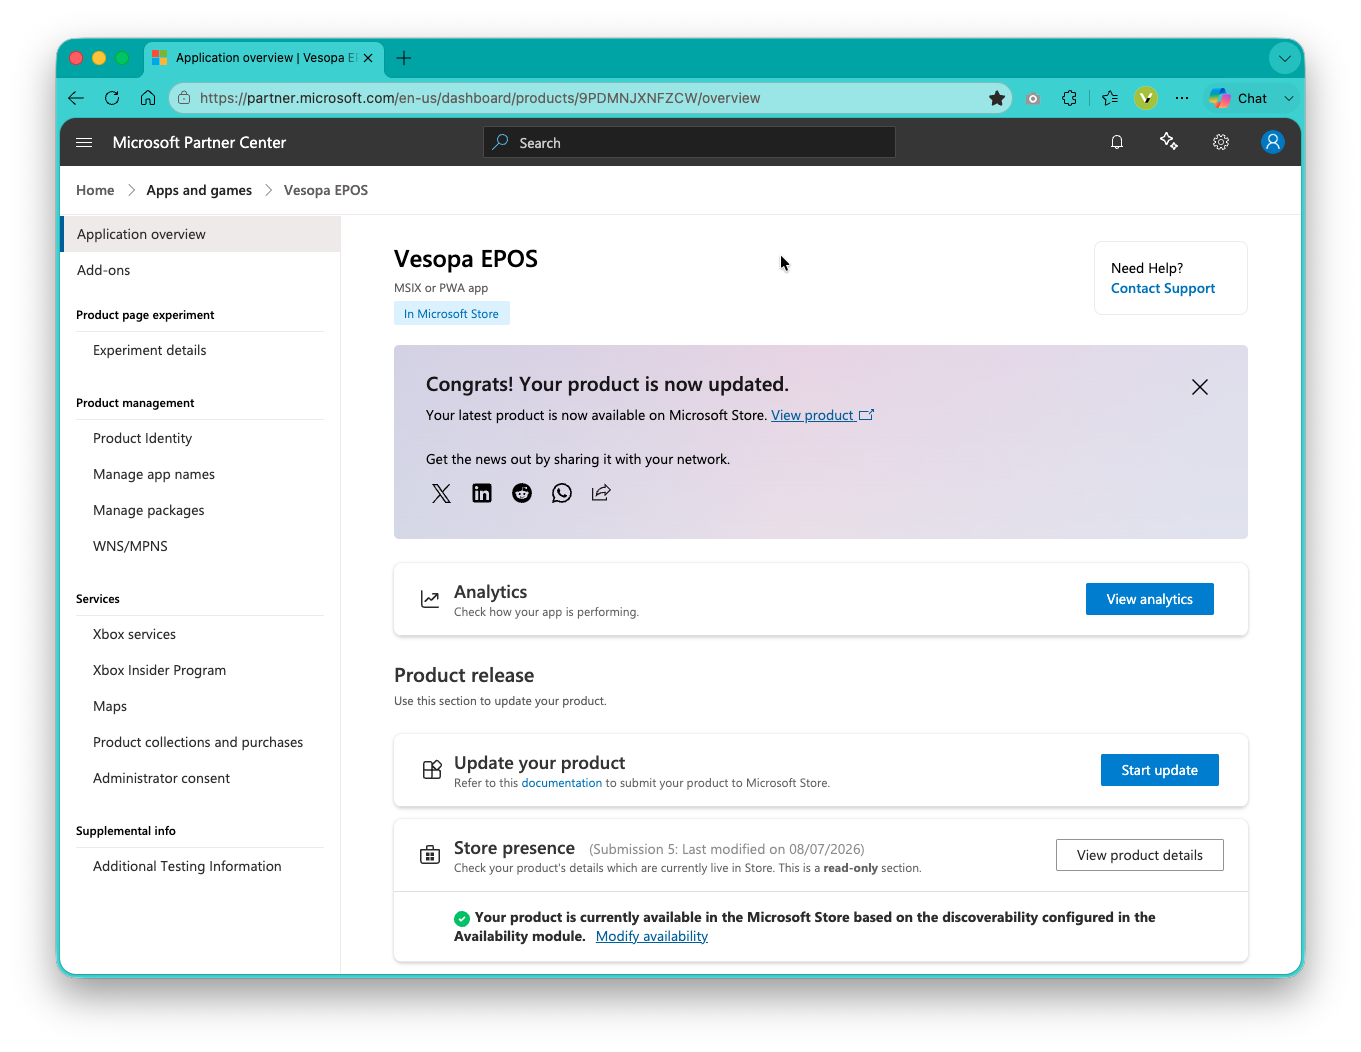Click the green V extension icon
Viewport: 1361px width, 1052px height.
1146,98
